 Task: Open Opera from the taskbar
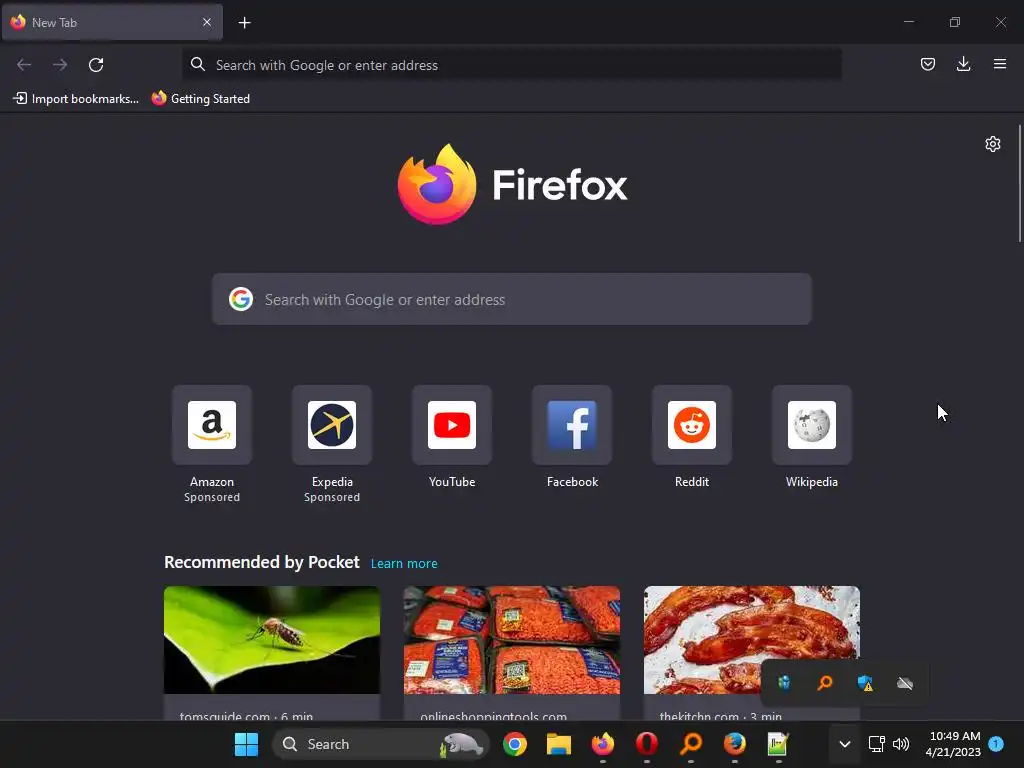[x=647, y=744]
